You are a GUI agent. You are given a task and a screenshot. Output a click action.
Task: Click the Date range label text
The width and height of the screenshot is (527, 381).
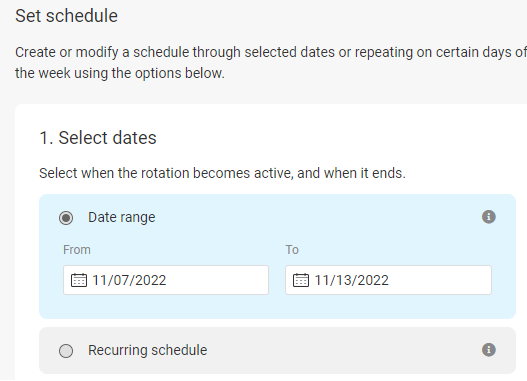coord(122,217)
